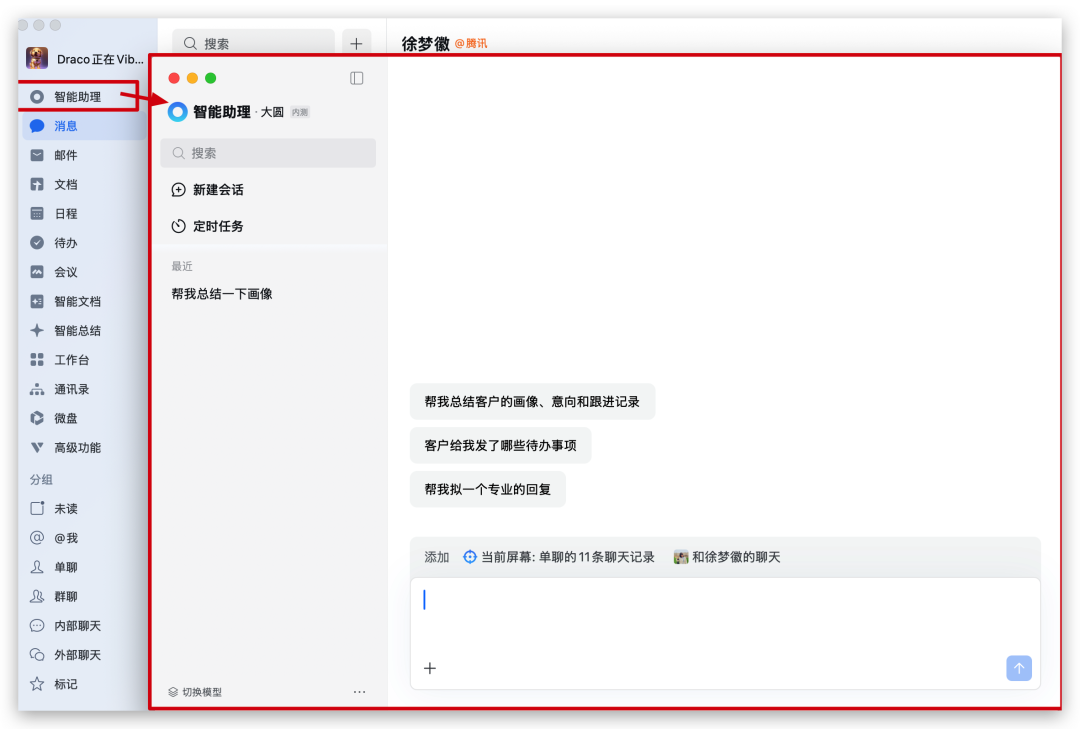Screen dimensions: 1080x729
Task: Click the blue send arrow button
Action: pos(1019,668)
